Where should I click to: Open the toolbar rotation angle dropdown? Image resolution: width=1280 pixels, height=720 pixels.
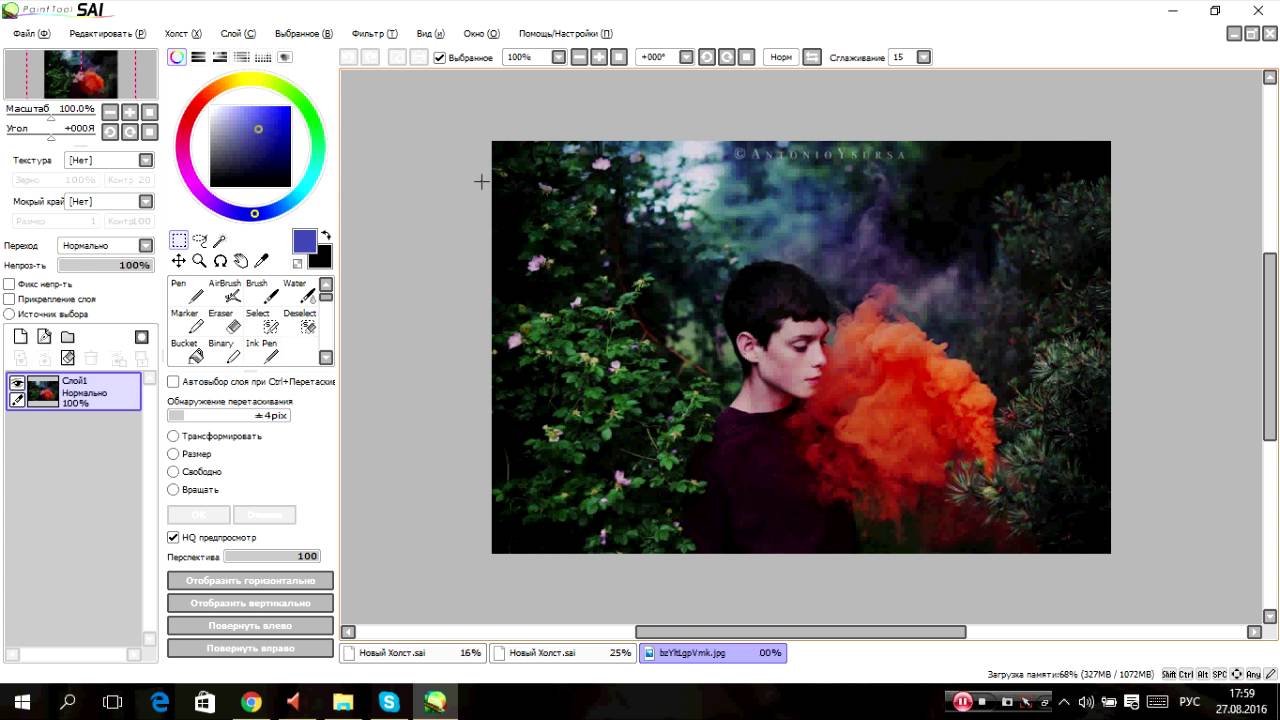pyautogui.click(x=686, y=57)
